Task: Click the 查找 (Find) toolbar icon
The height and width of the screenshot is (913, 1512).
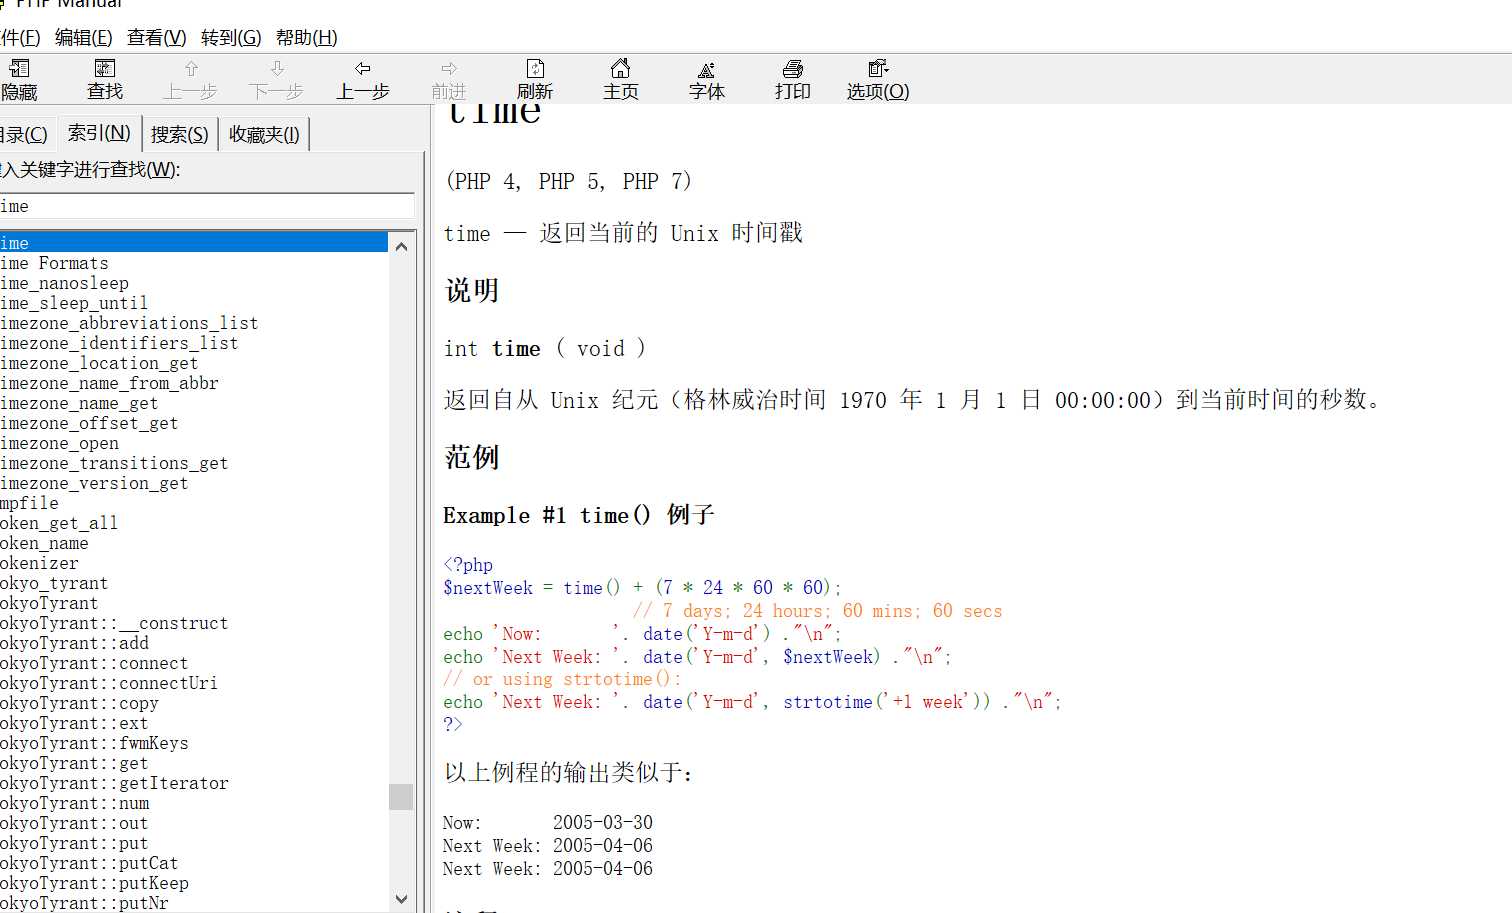Action: coord(105,79)
